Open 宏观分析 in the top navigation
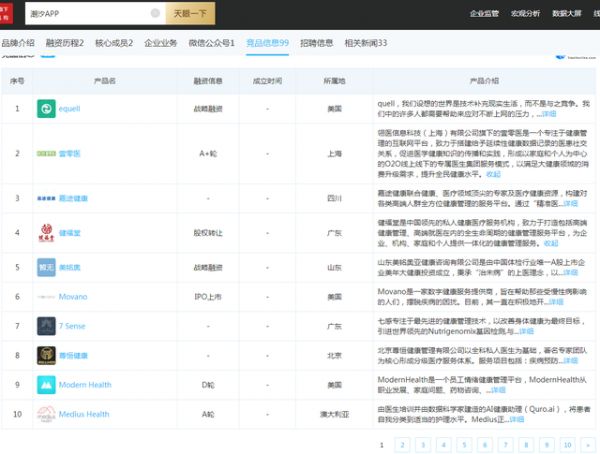 click(526, 13)
